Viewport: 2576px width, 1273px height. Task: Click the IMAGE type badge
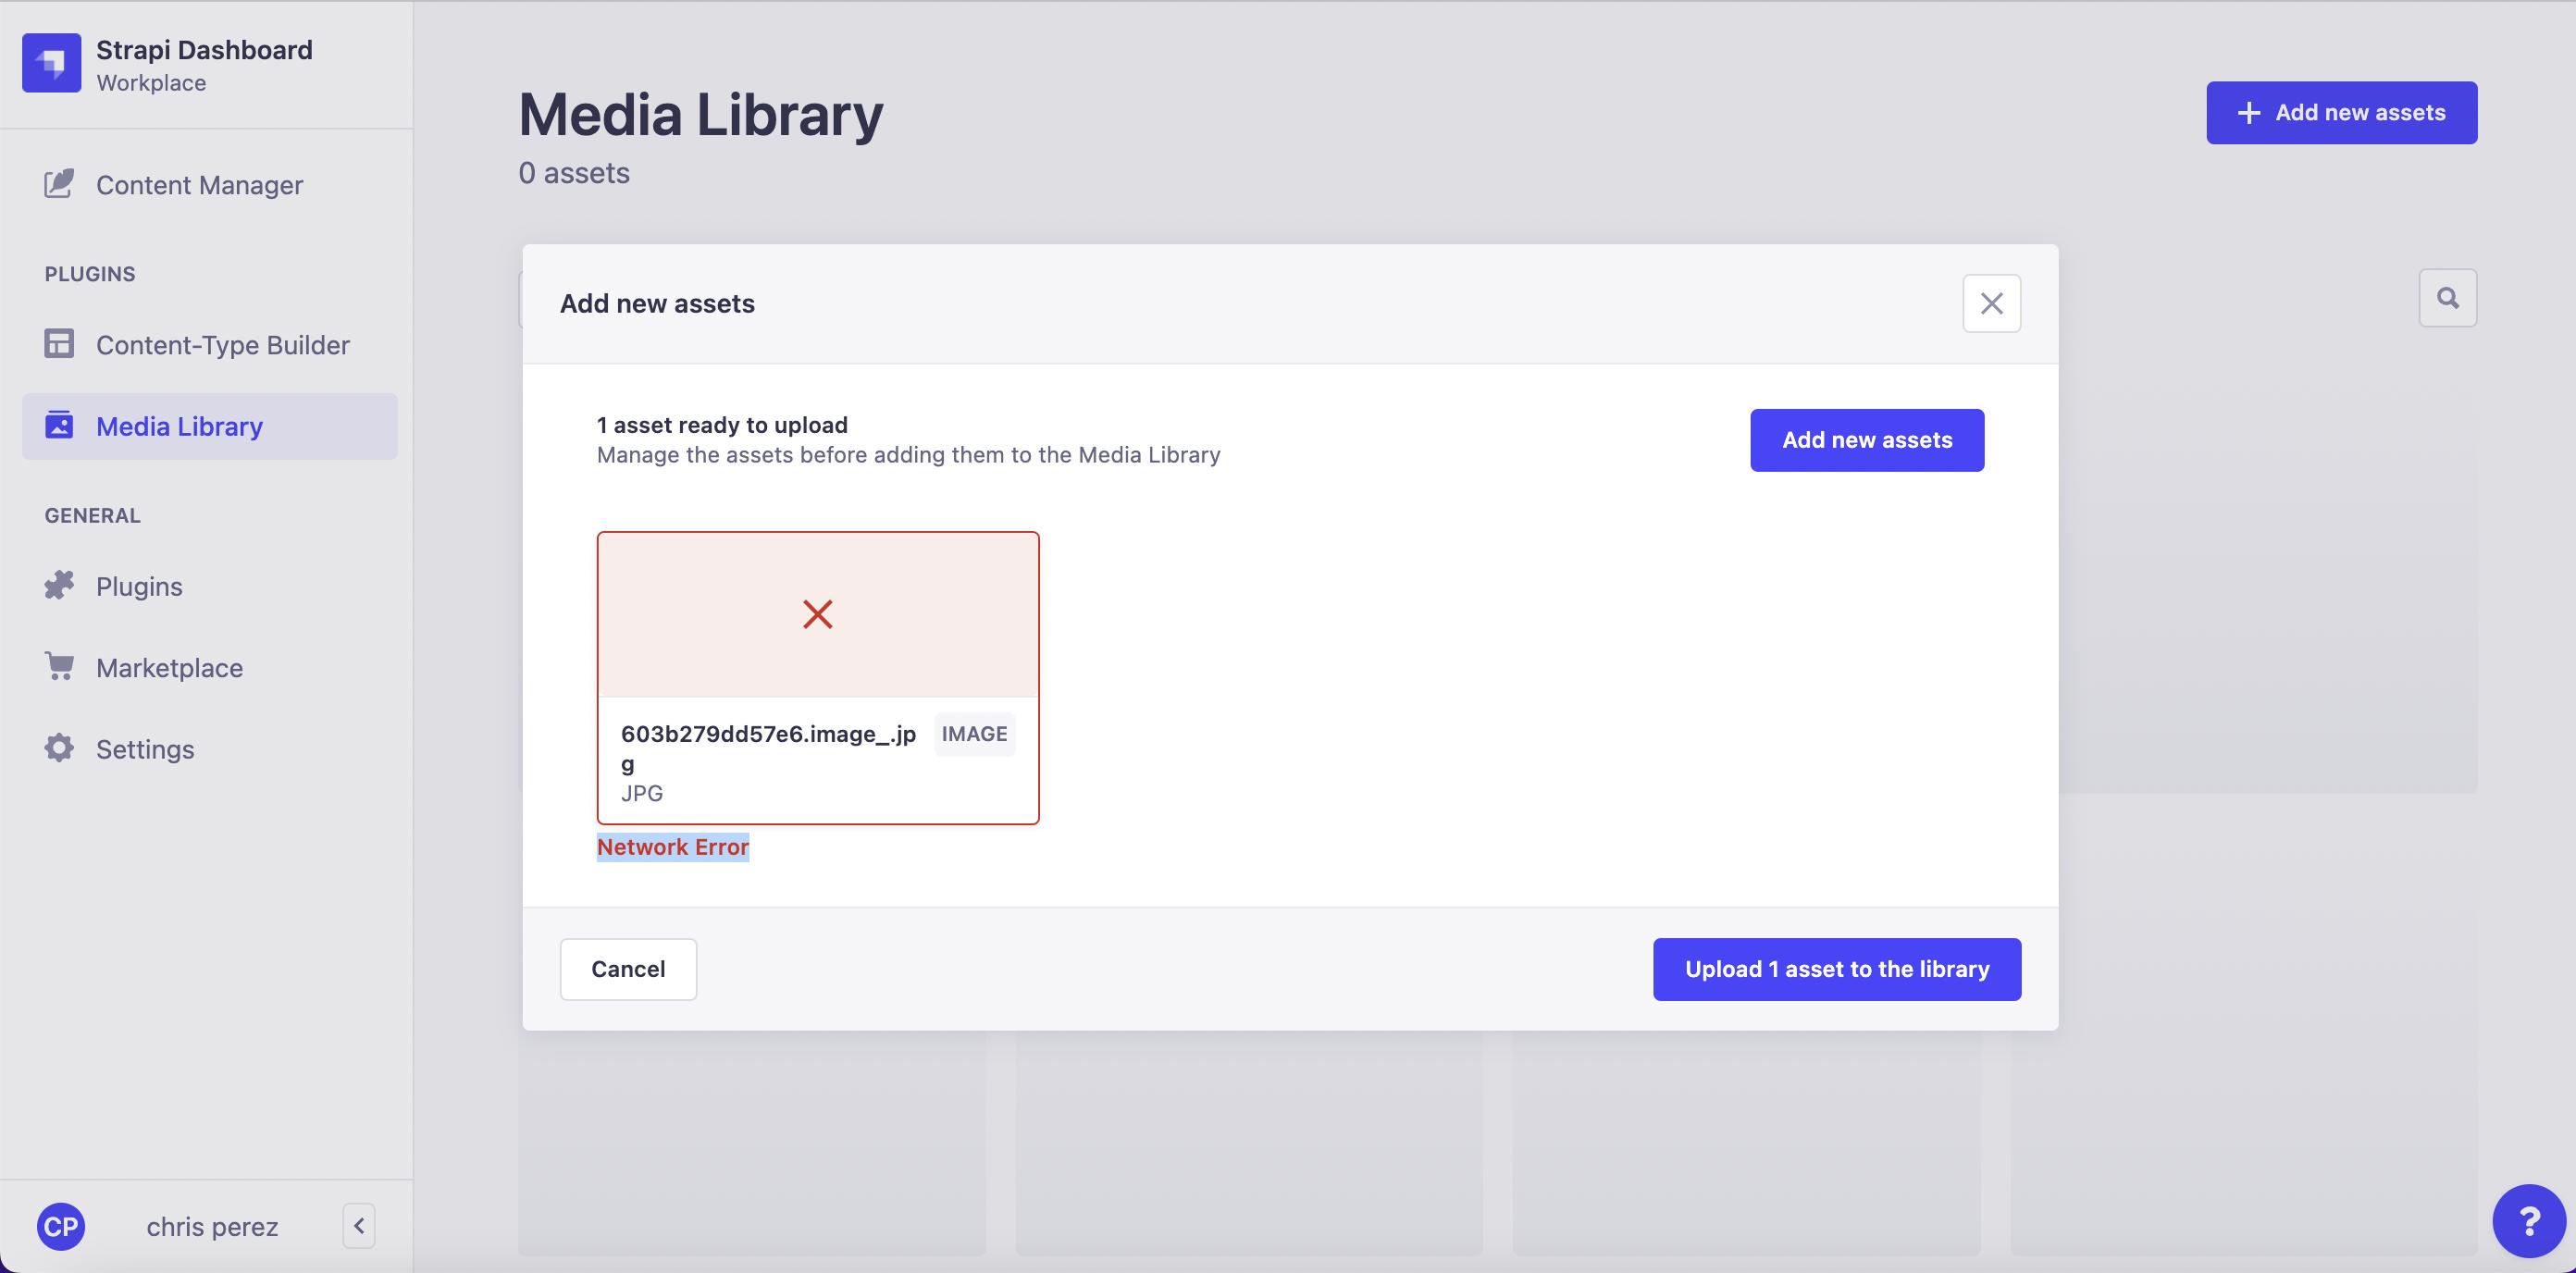pyautogui.click(x=975, y=734)
